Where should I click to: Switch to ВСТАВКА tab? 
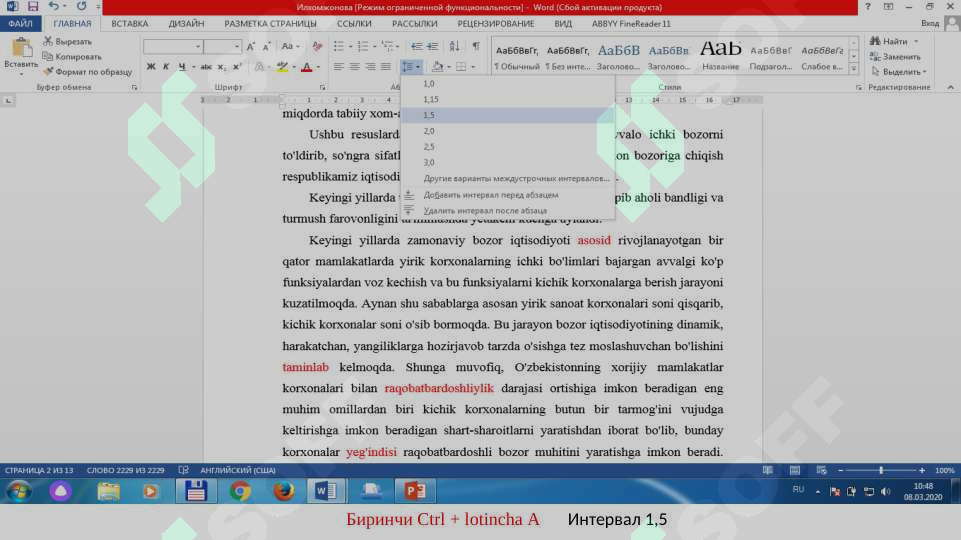tap(129, 23)
